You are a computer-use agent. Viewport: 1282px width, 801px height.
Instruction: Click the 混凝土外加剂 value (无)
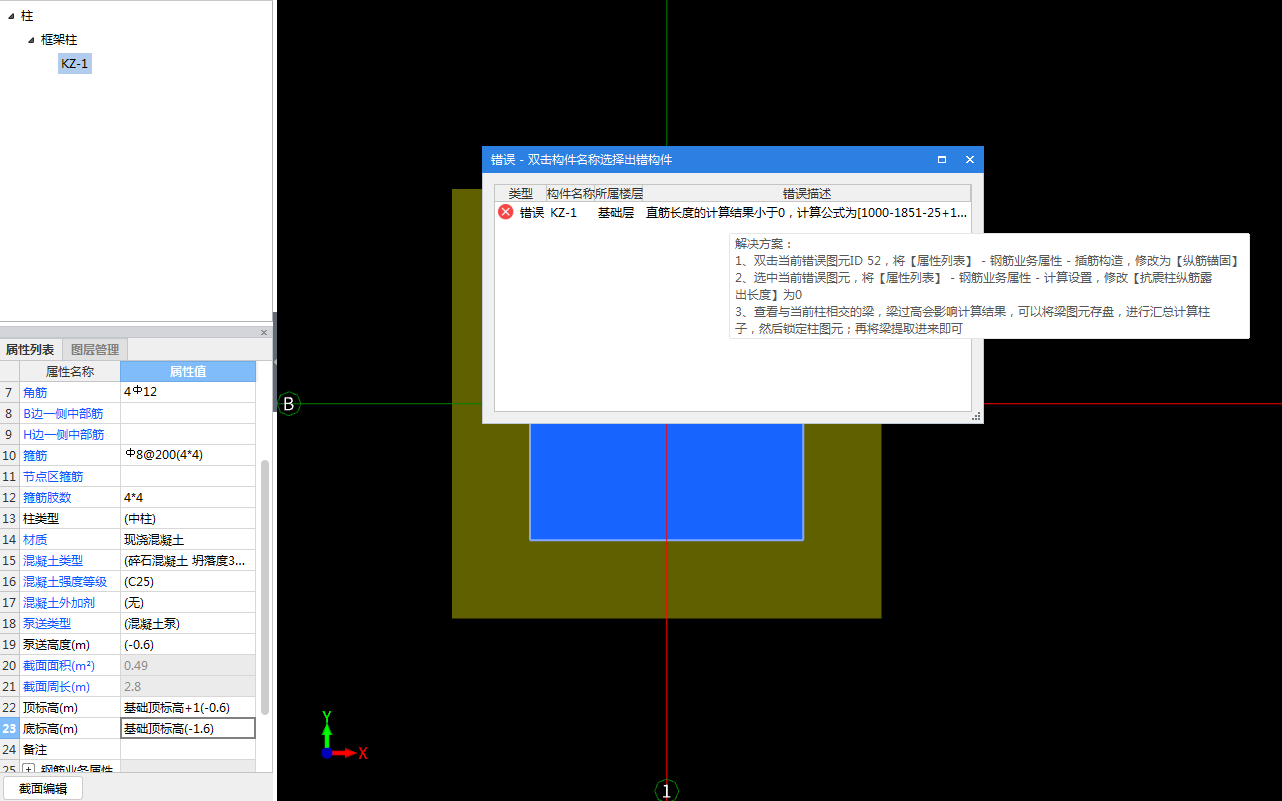[187, 602]
